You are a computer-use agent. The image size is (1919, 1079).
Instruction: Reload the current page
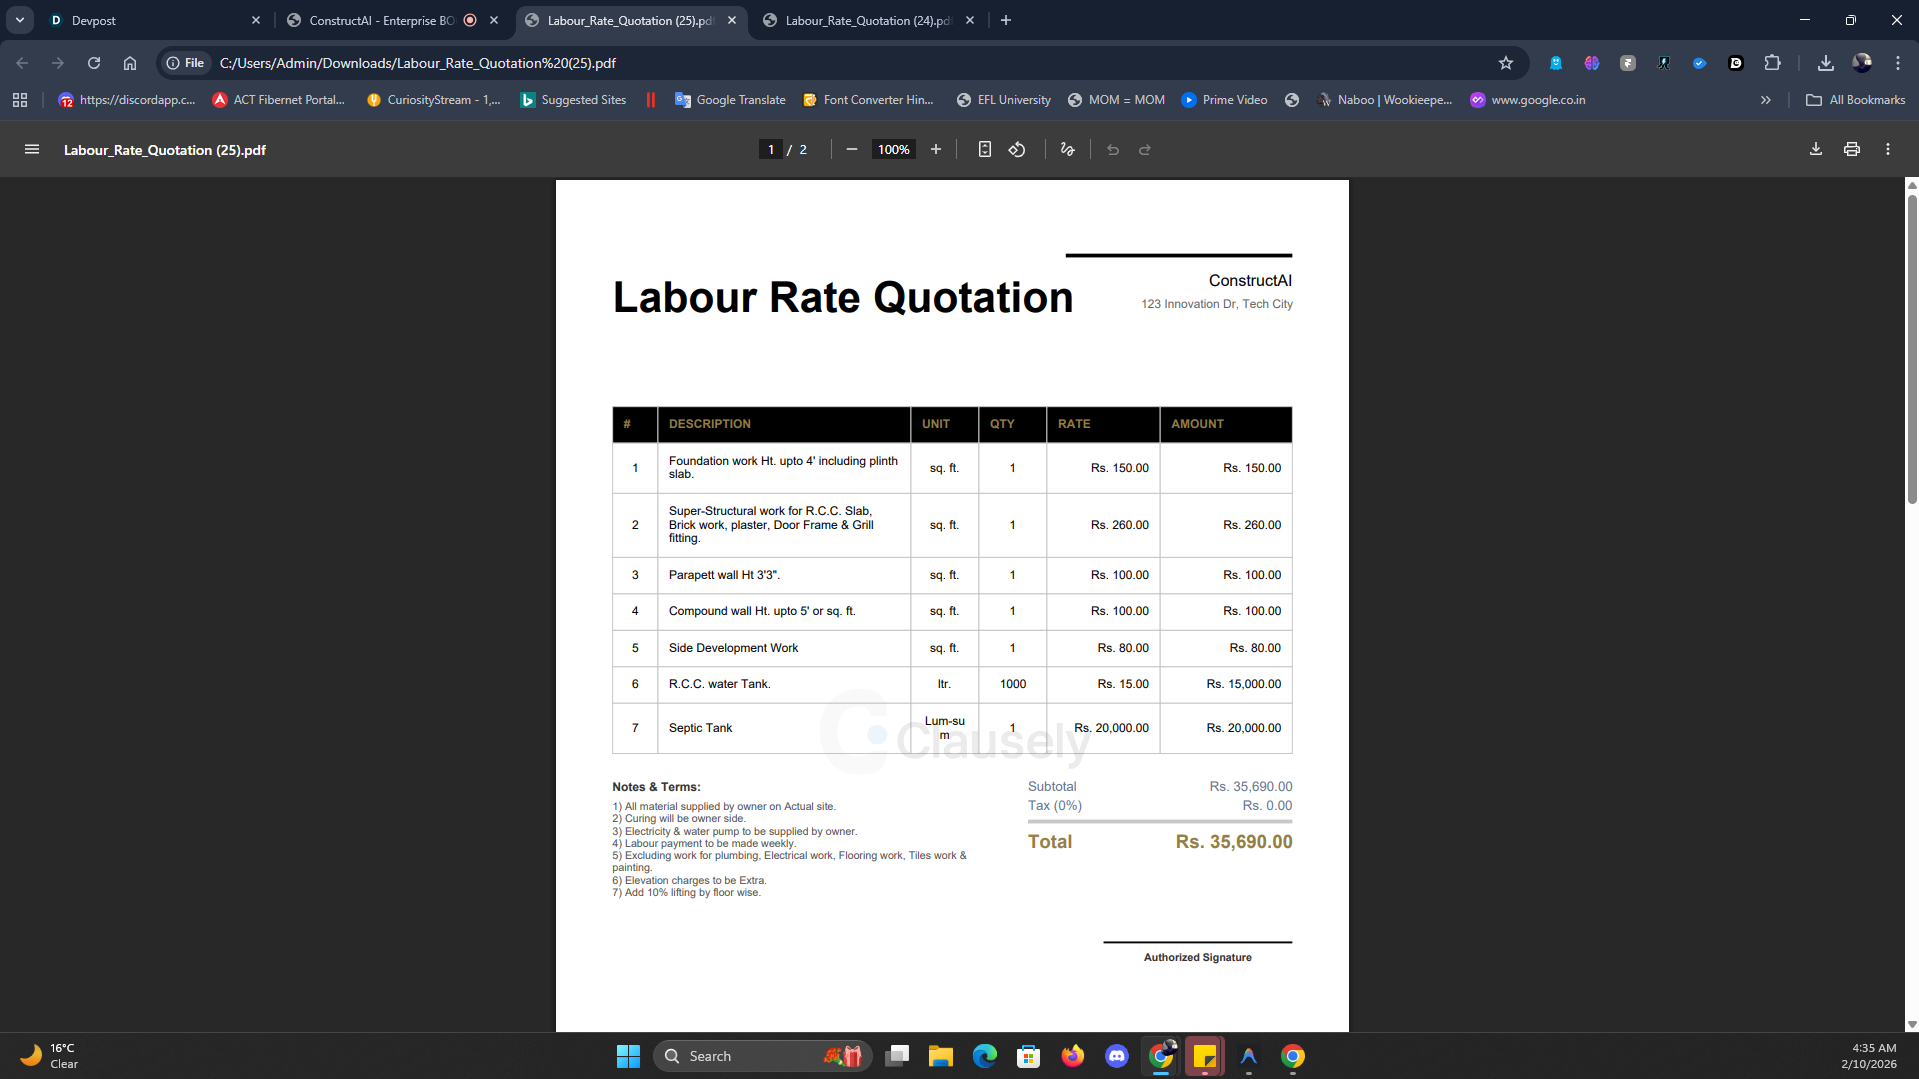(94, 63)
